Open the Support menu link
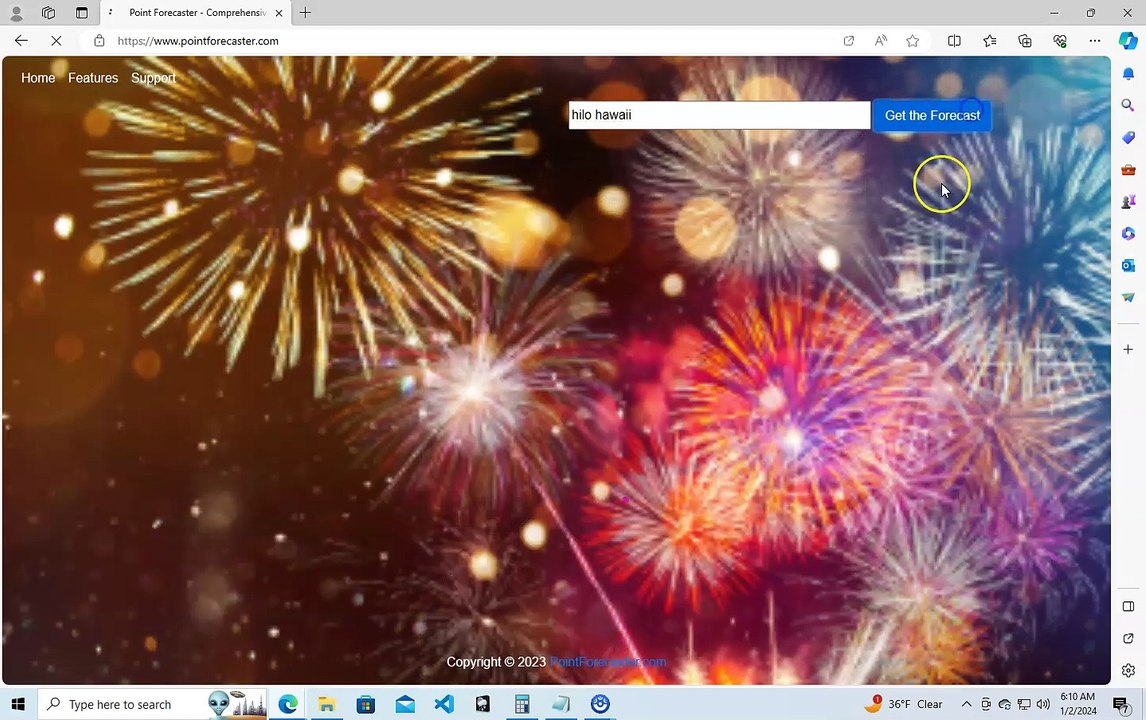1146x720 pixels. 153,78
